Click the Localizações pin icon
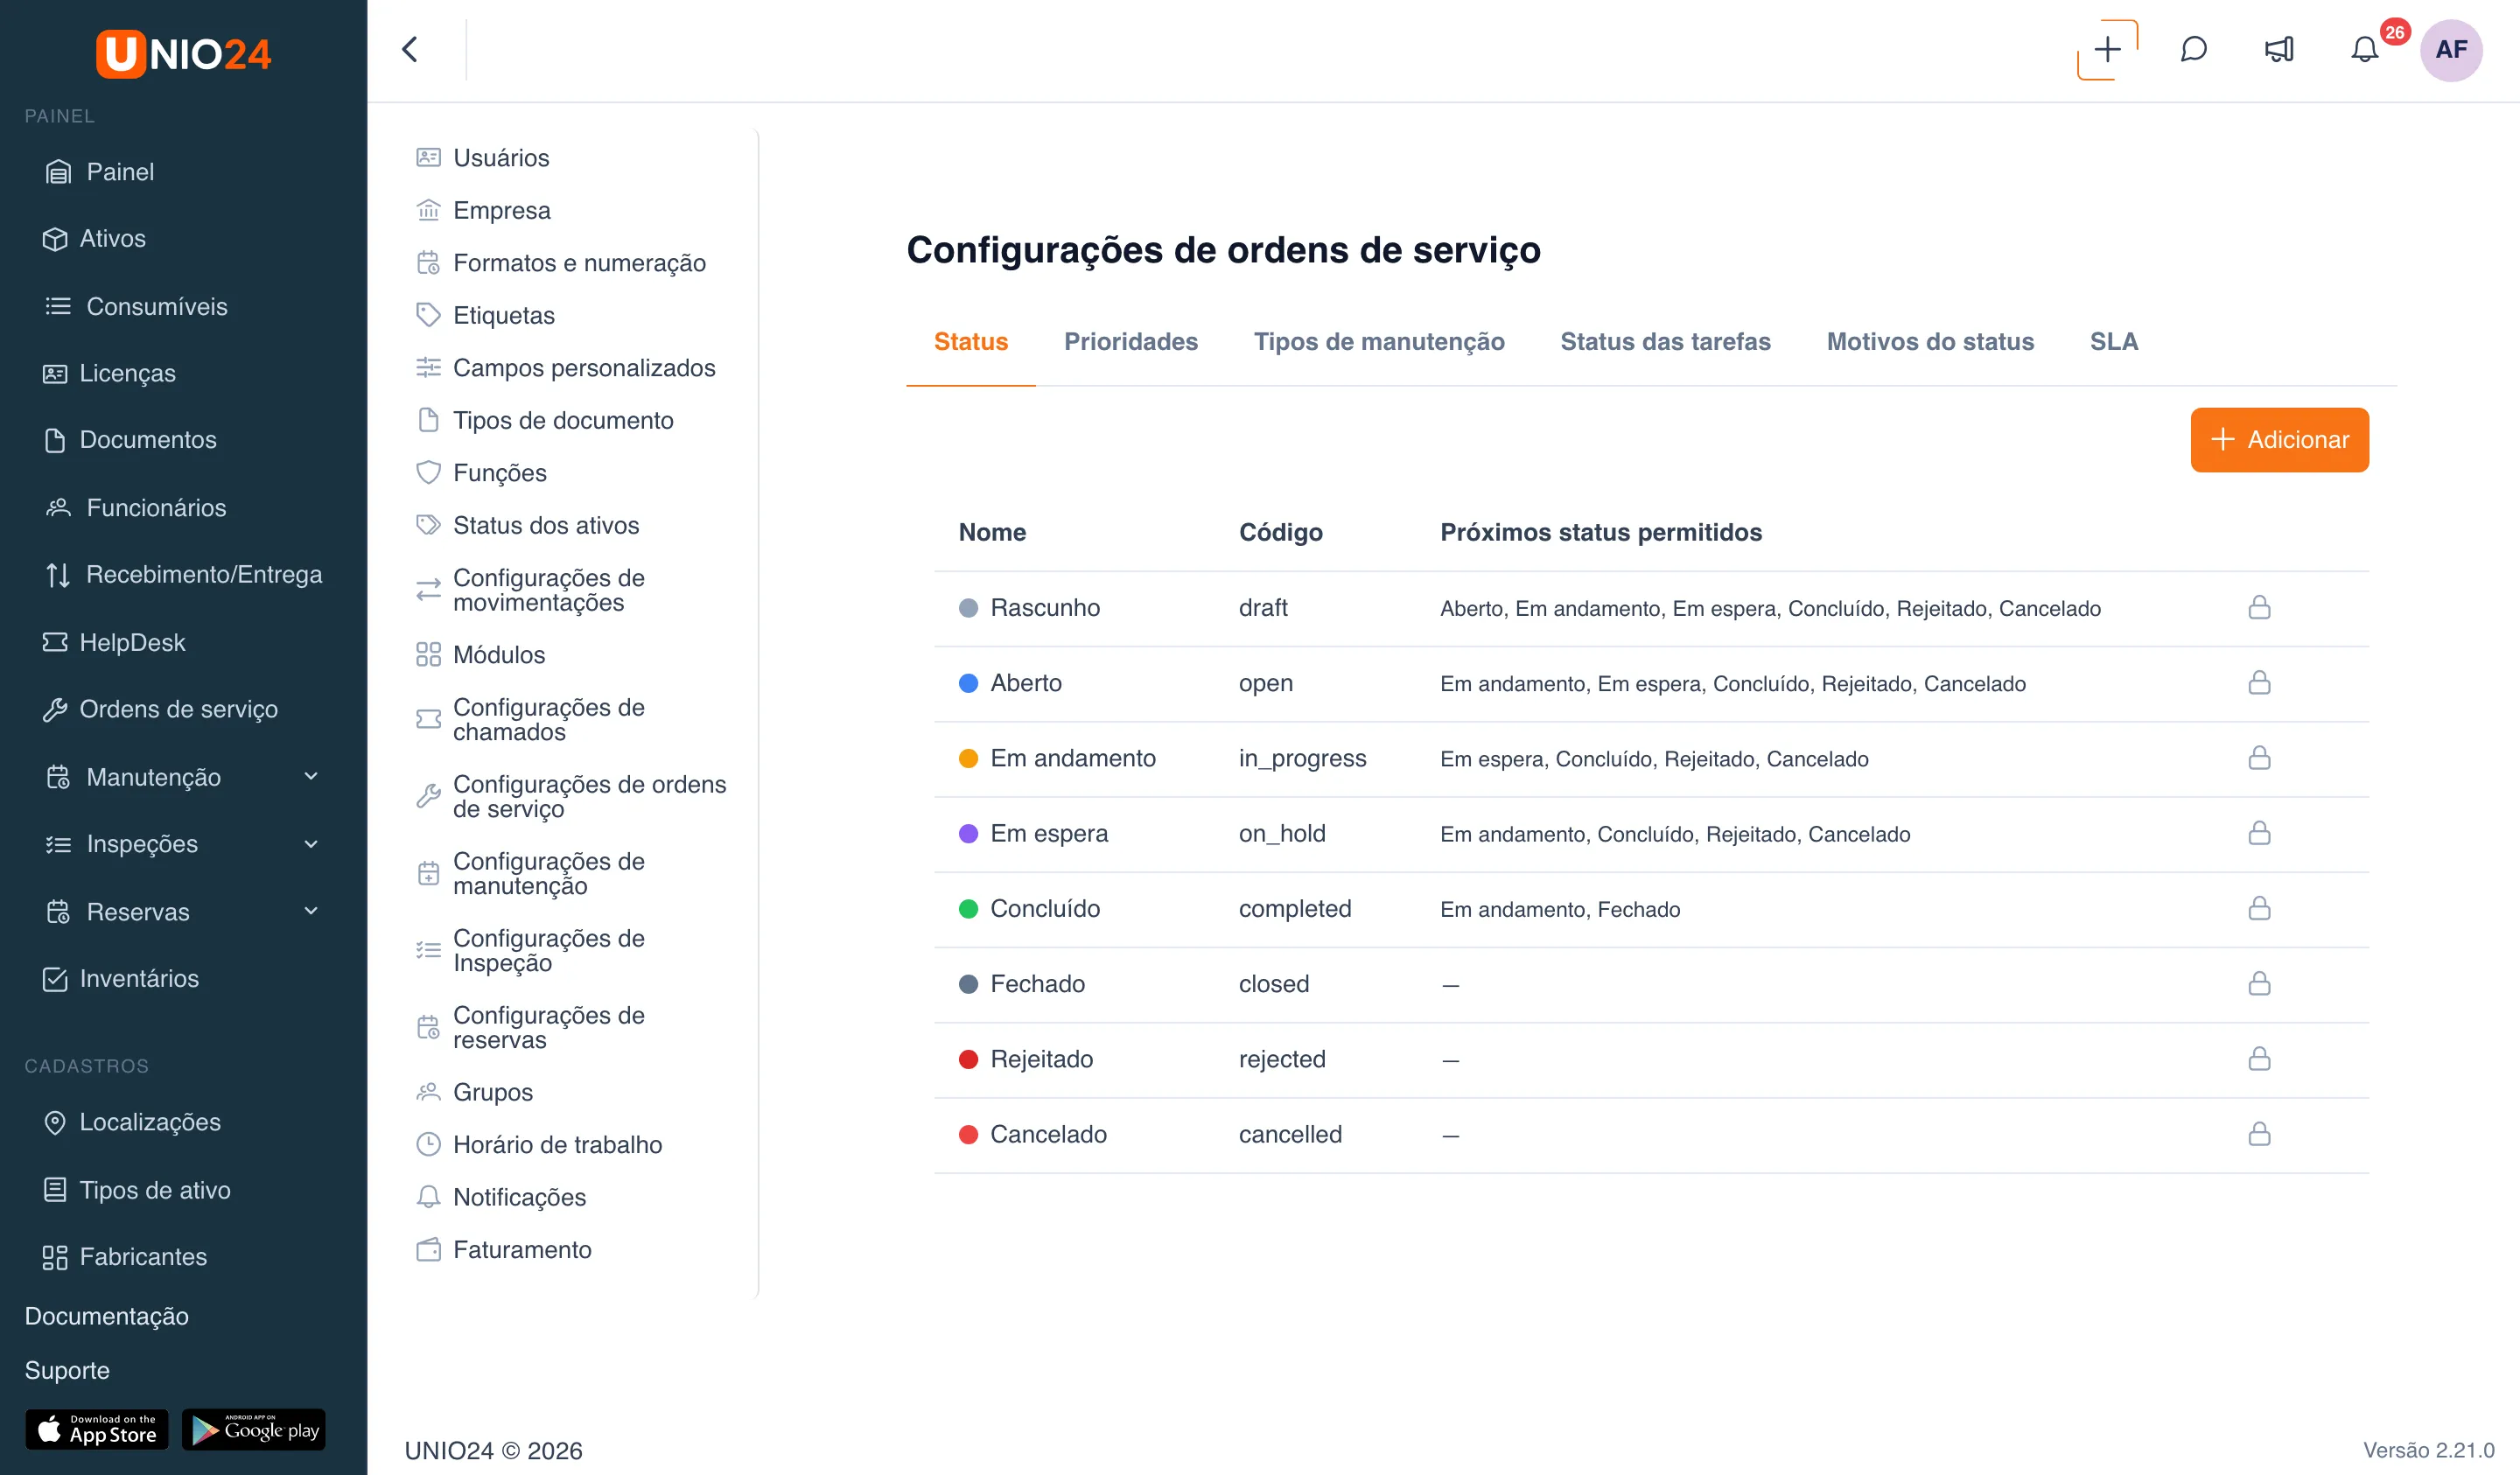 pos(55,1122)
